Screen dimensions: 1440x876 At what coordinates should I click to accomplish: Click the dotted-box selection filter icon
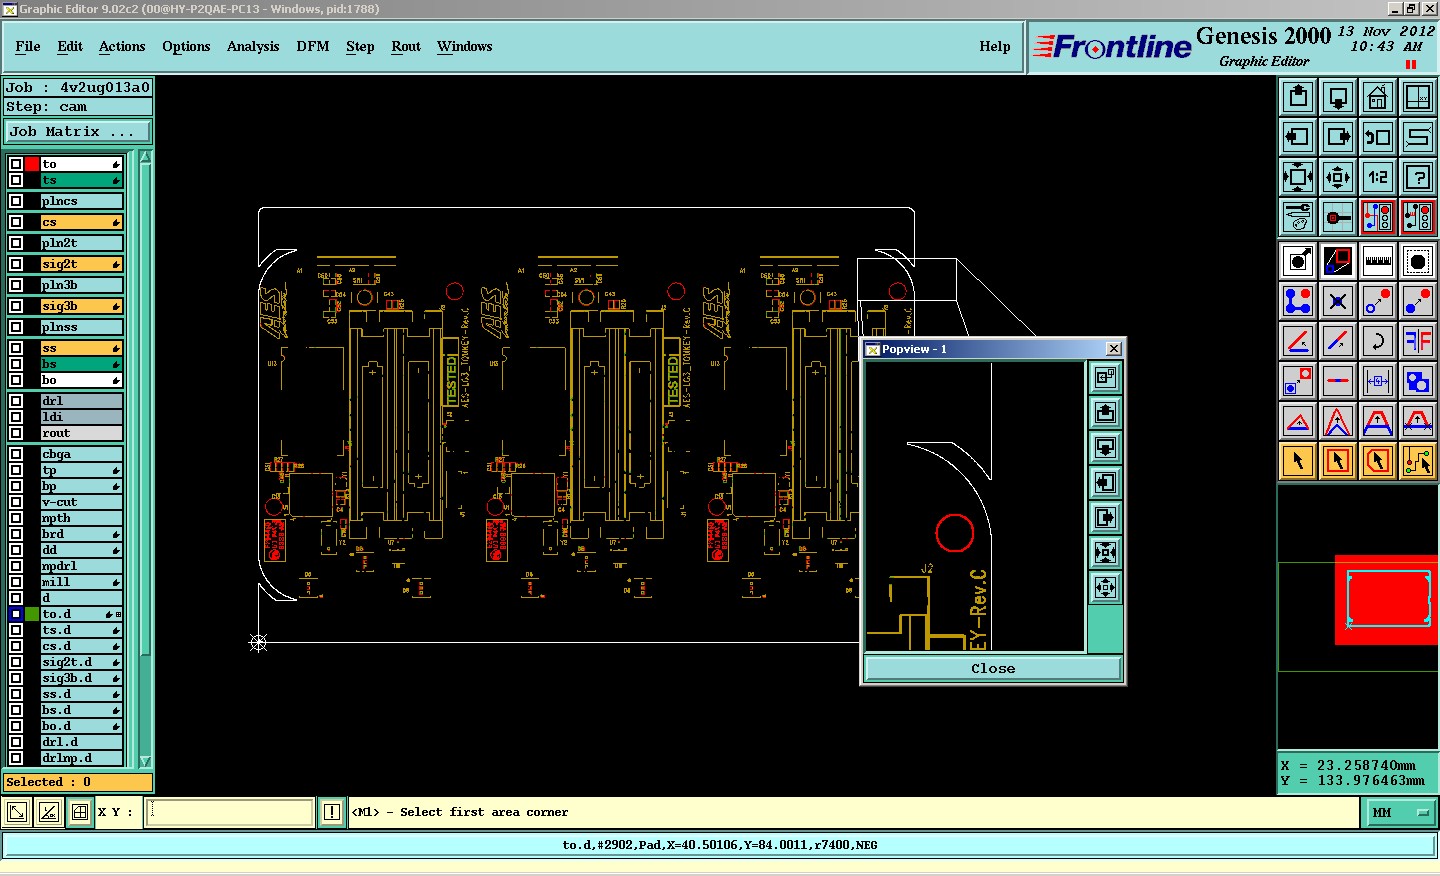coord(1418,261)
